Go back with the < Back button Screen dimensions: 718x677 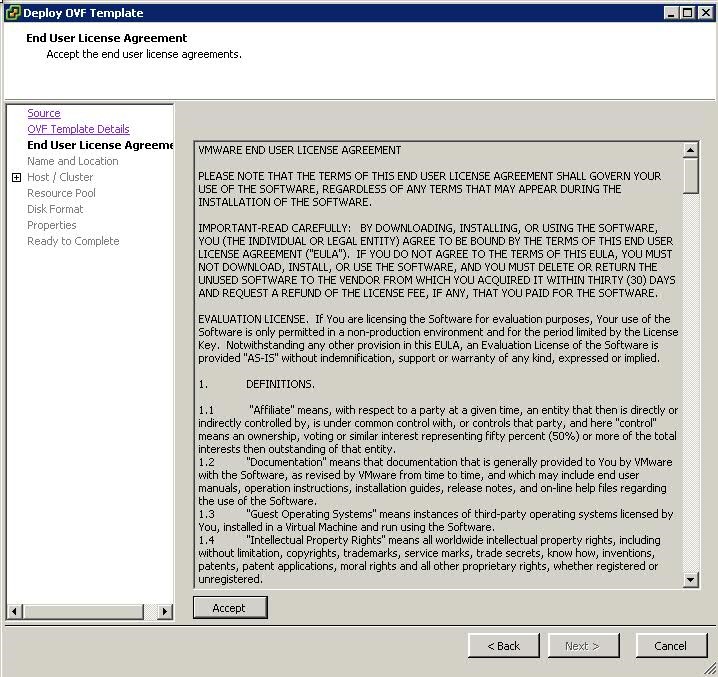point(504,646)
